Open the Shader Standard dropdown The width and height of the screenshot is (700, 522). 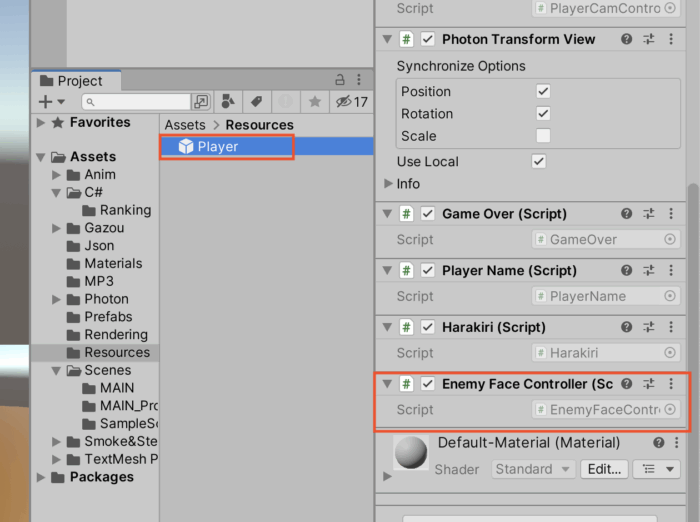point(532,469)
